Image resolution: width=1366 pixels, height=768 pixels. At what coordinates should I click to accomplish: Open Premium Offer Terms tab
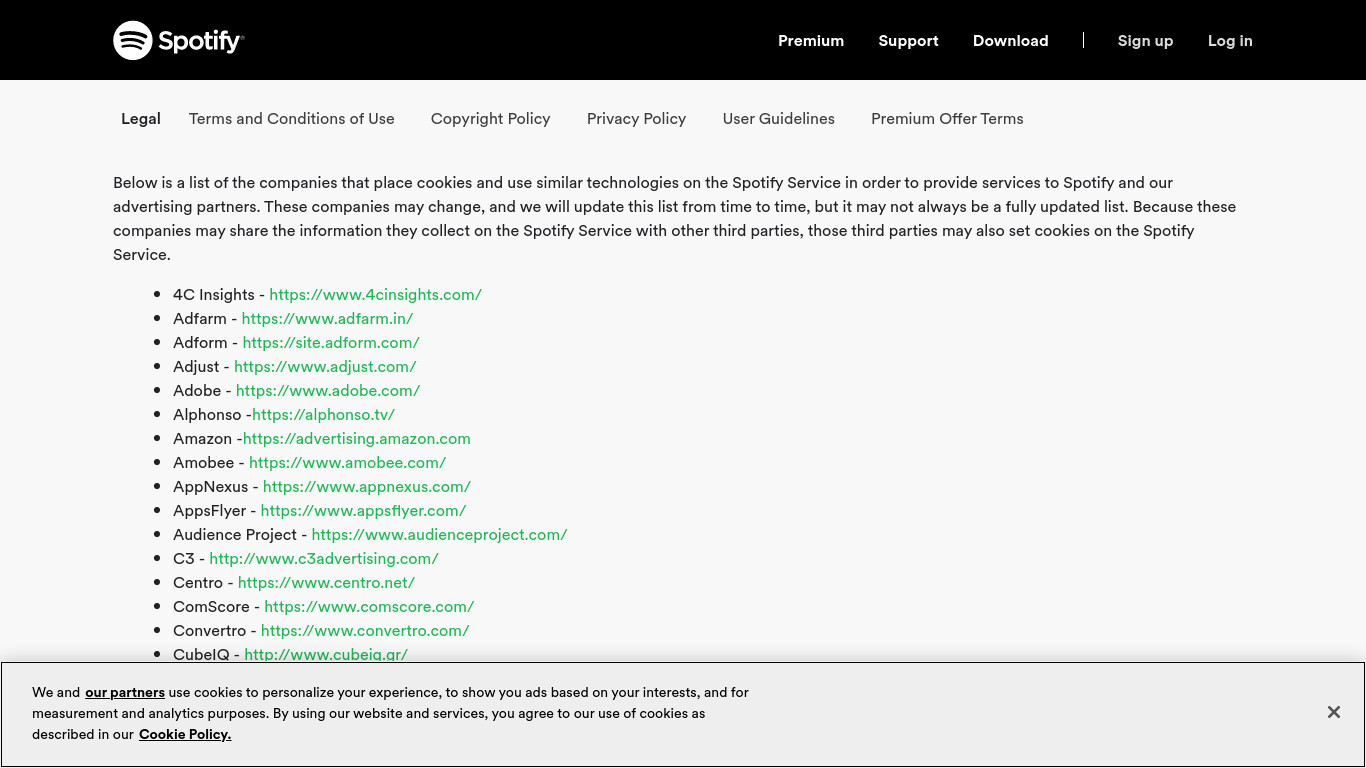pyautogui.click(x=947, y=118)
